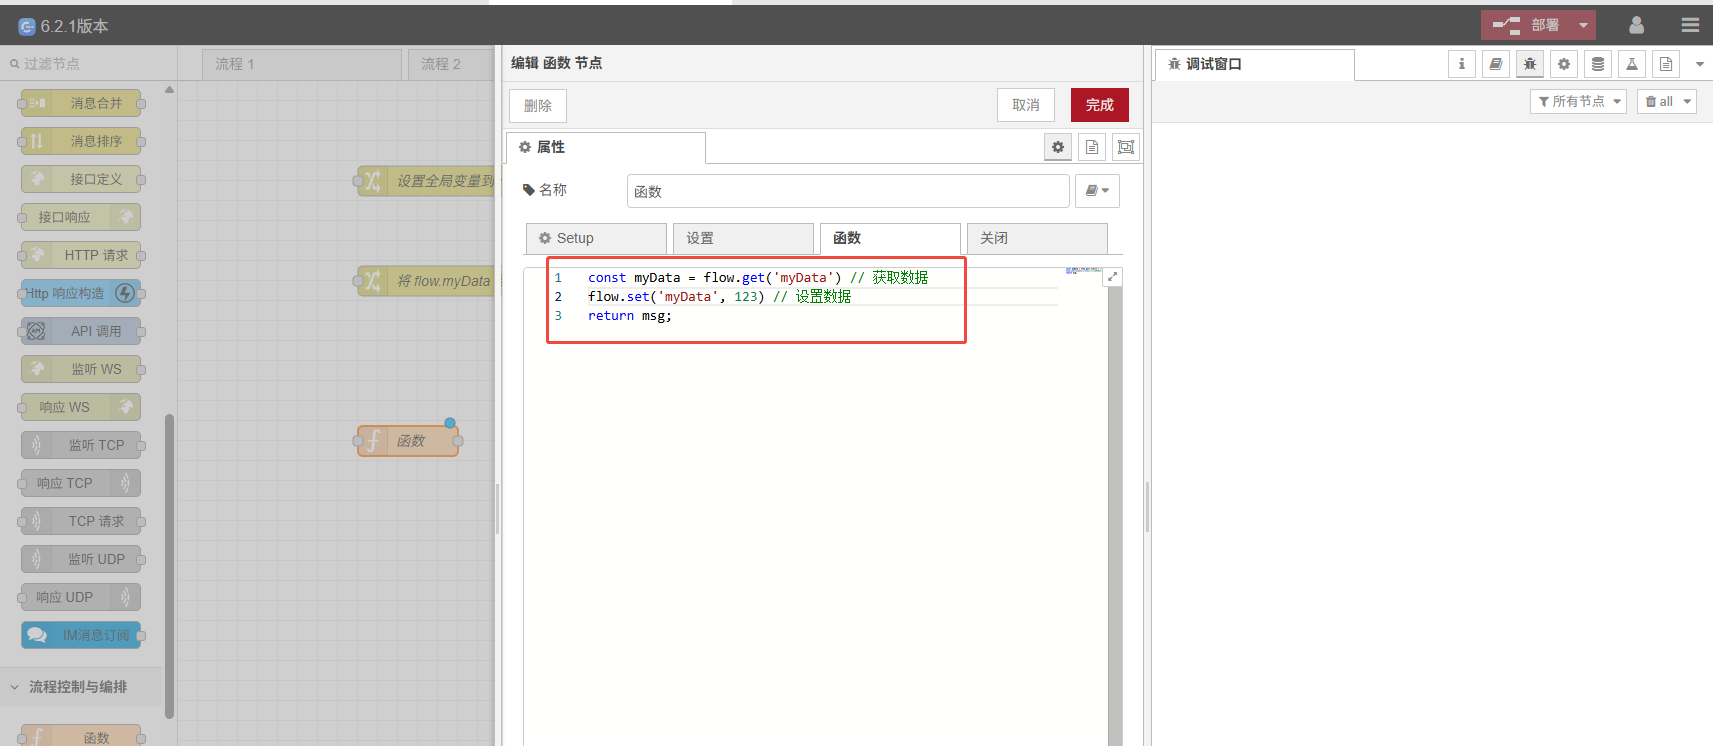Open the flask test sidebar icon

1632,64
